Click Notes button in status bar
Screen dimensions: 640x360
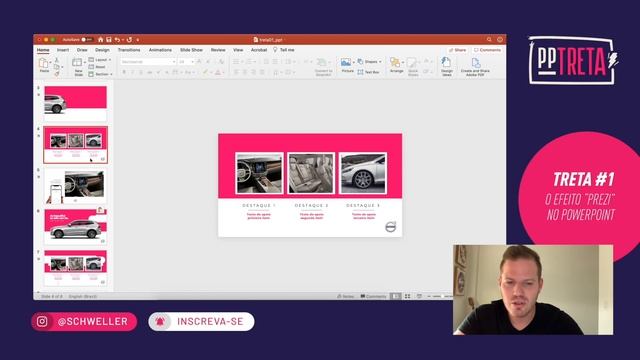pos(345,296)
